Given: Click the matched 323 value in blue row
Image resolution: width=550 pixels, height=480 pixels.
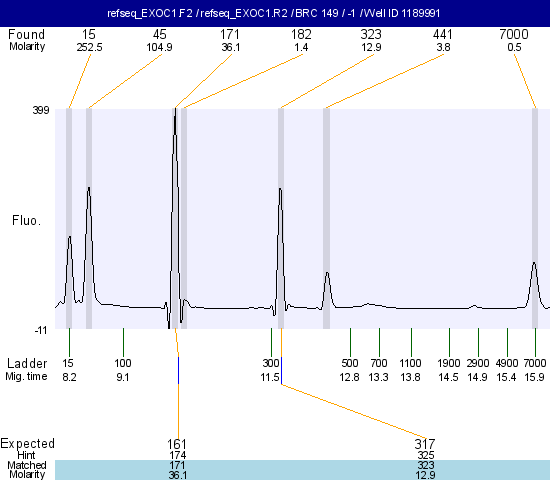Looking at the screenshot, I should click(425, 465).
